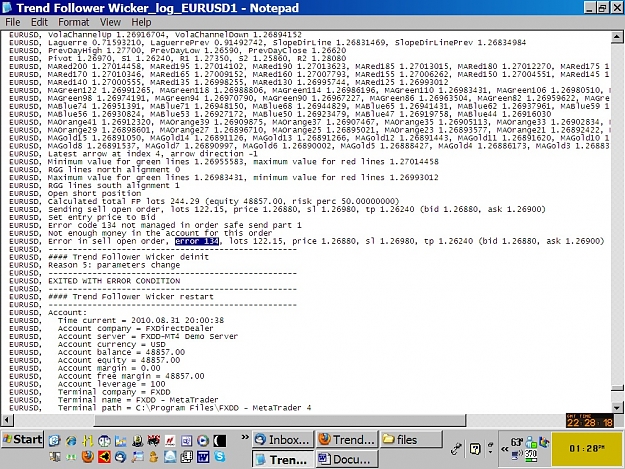
Task: Launch Skype from quick launch
Action: (220, 457)
